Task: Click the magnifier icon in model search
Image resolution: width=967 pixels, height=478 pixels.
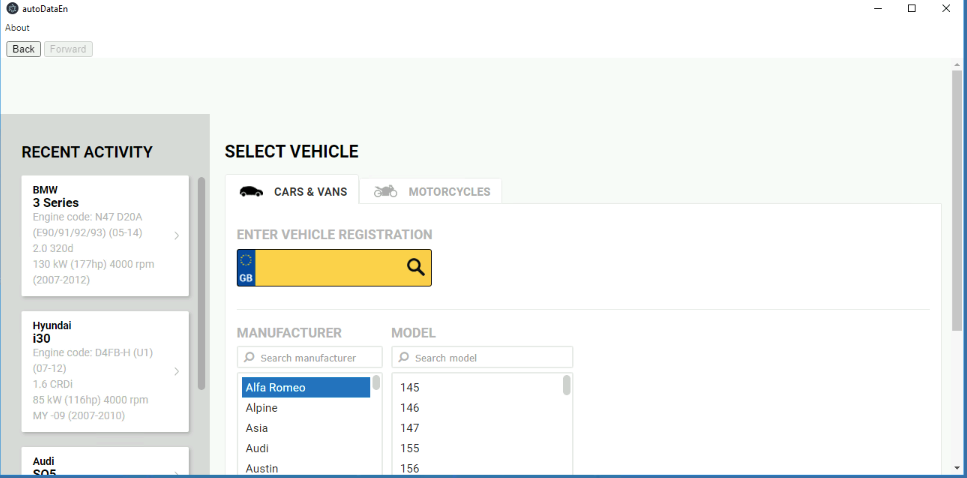Action: point(404,358)
